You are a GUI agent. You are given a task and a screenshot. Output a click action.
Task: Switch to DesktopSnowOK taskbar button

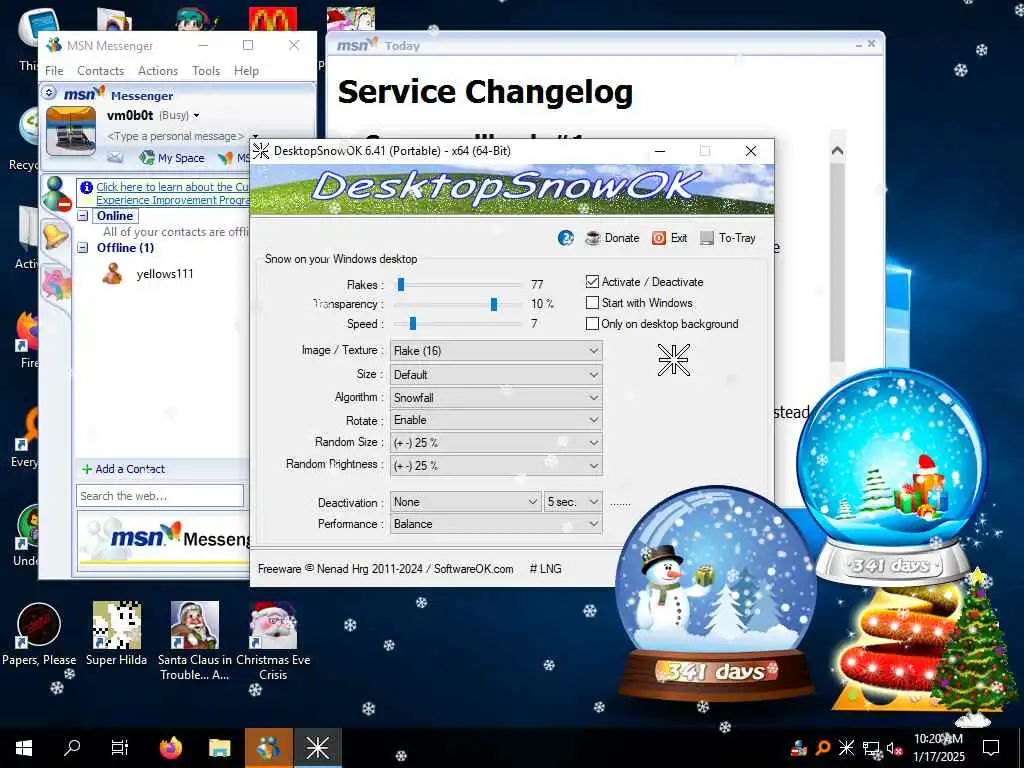click(317, 748)
